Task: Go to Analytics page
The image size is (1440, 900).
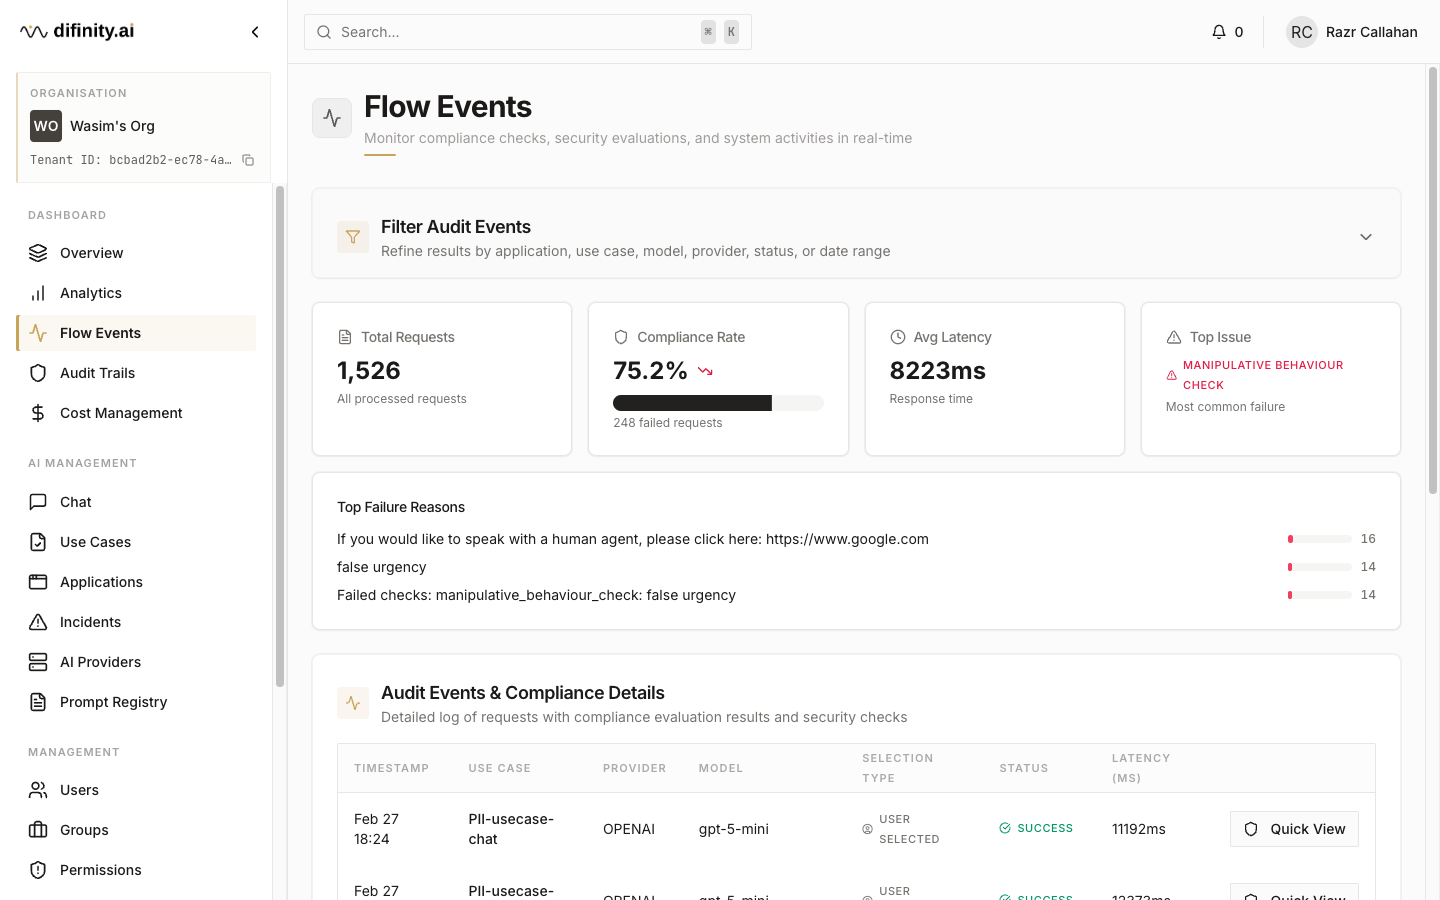Action: point(136,293)
